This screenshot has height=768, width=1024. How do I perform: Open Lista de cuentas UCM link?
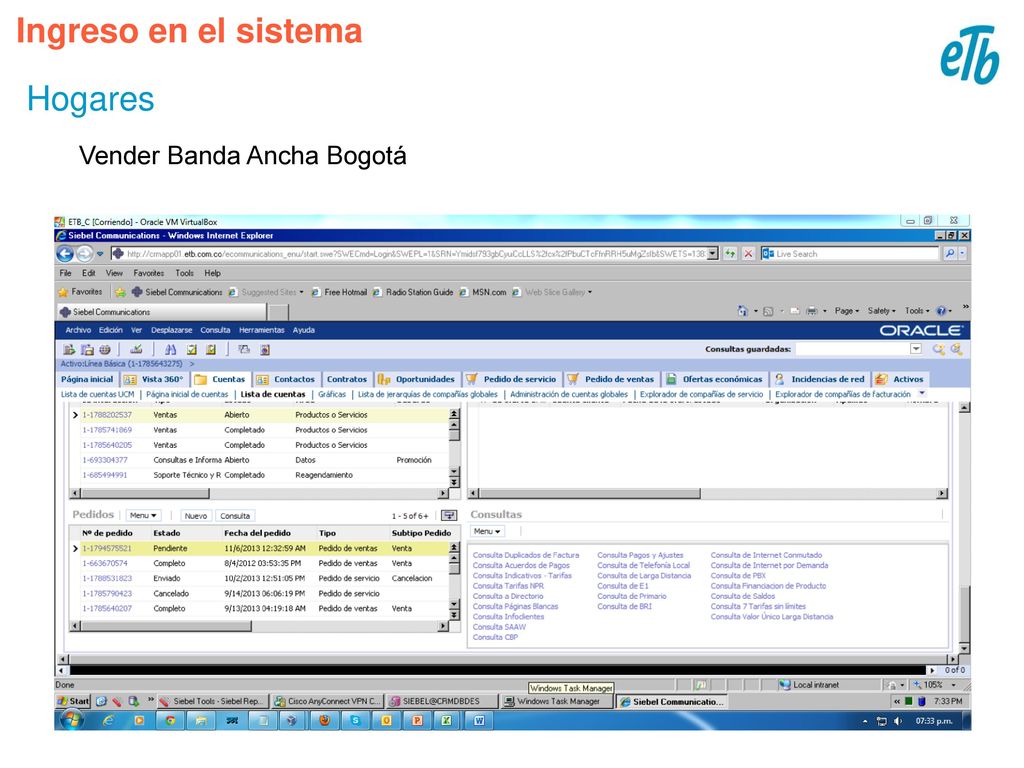click(x=97, y=394)
